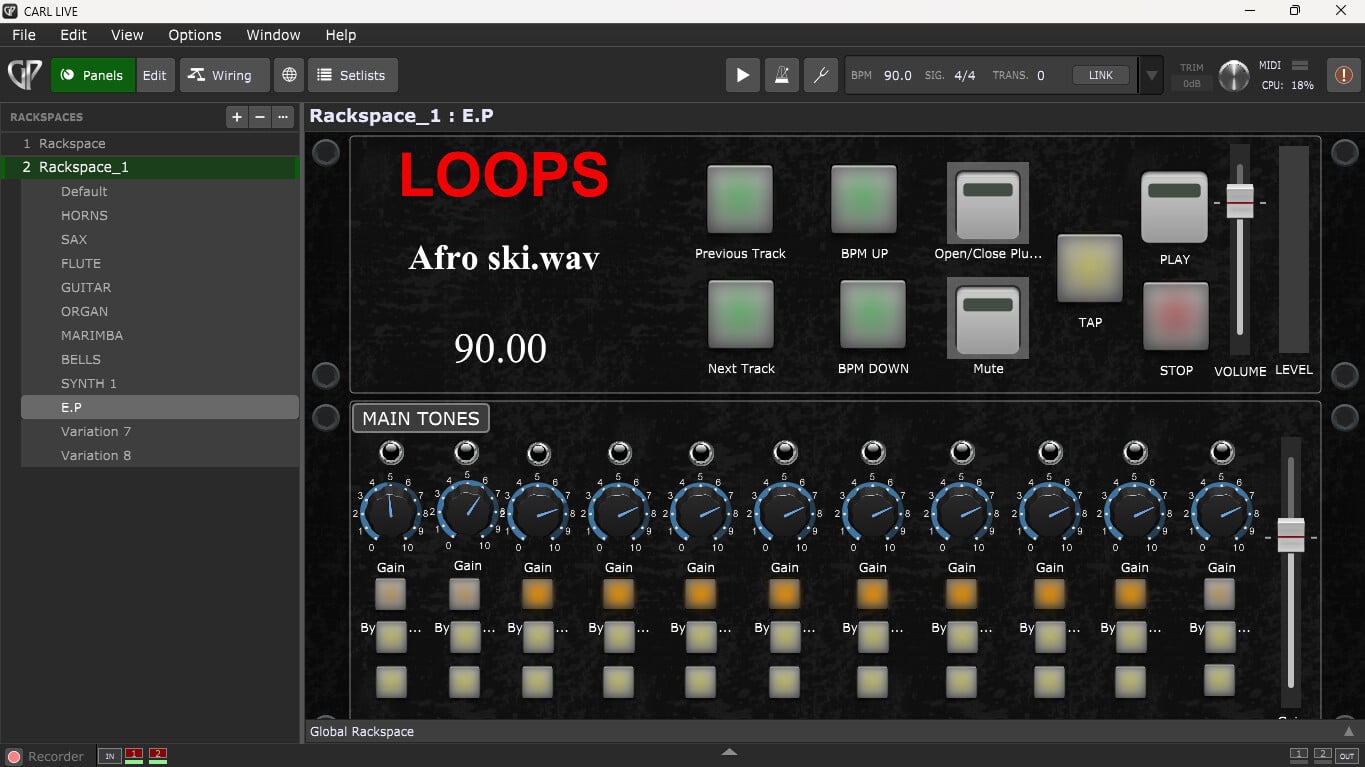Screen dimensions: 1365x767
Task: Click the VOLUME slider handle
Action: coord(1240,201)
